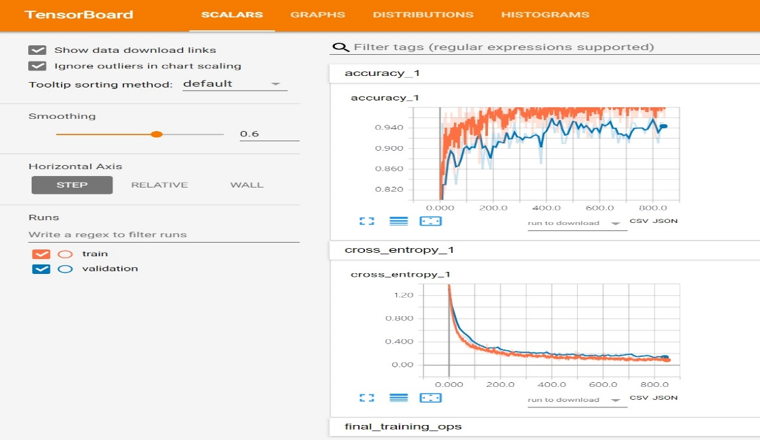760x440 pixels.
Task: Expand the cross_entropy_1 chart to full size
Action: pyautogui.click(x=367, y=397)
